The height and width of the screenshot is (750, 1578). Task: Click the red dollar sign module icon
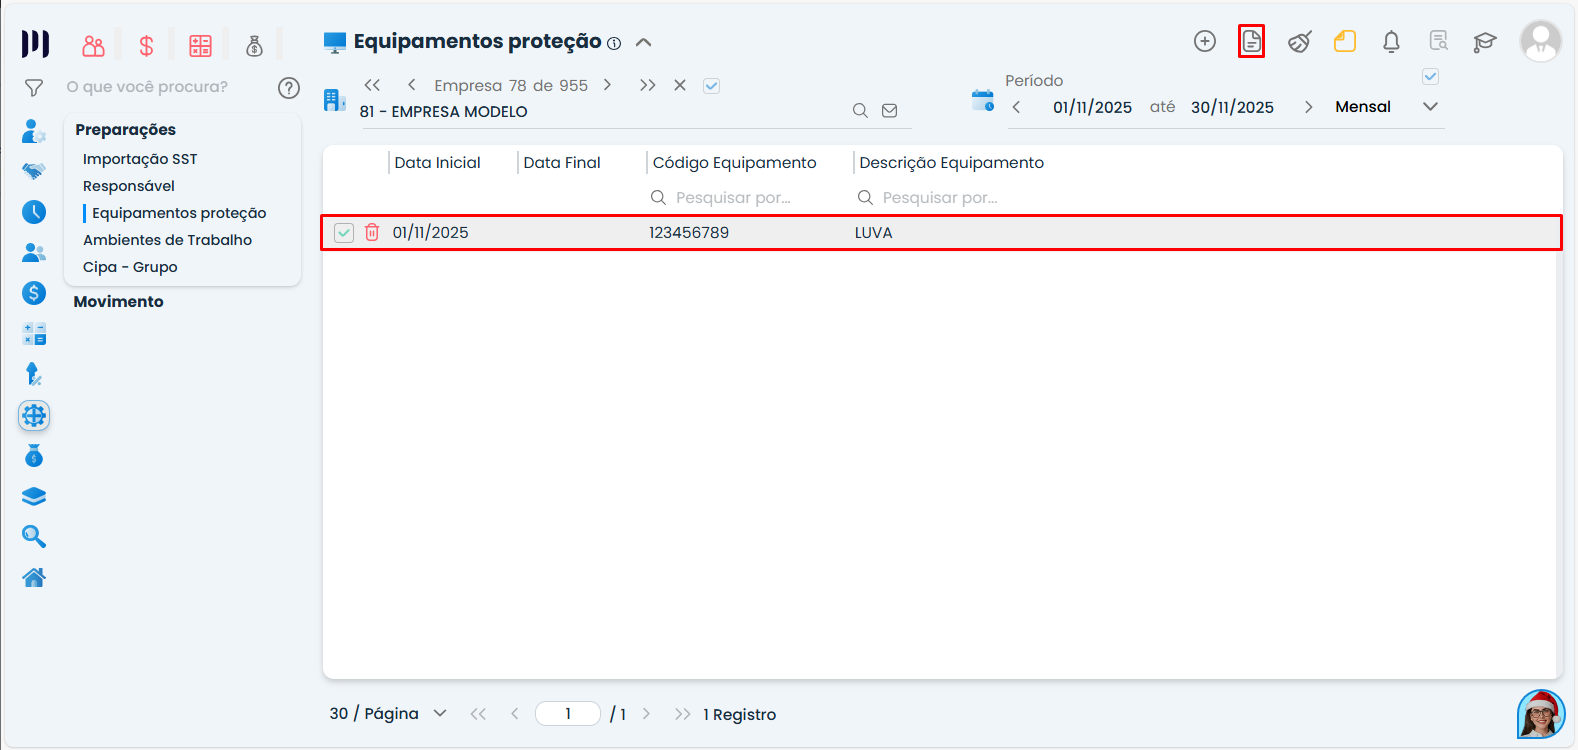pyautogui.click(x=146, y=45)
